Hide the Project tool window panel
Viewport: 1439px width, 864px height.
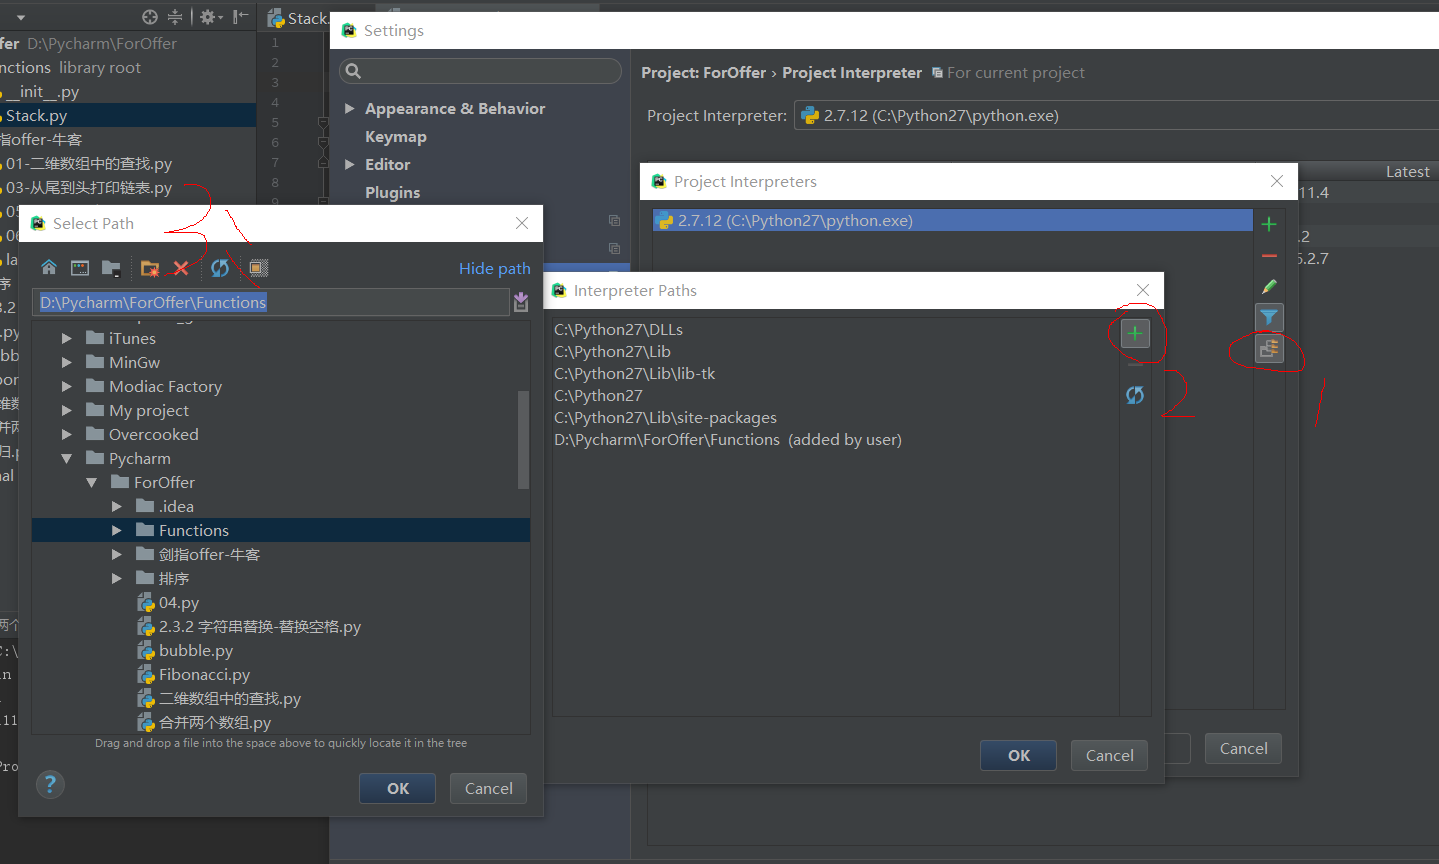(240, 16)
